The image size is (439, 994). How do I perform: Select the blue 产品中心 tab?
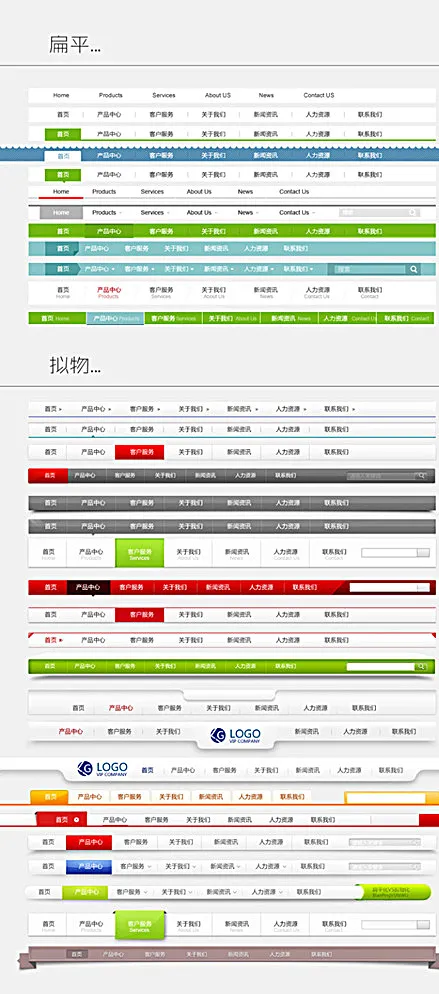tap(89, 867)
